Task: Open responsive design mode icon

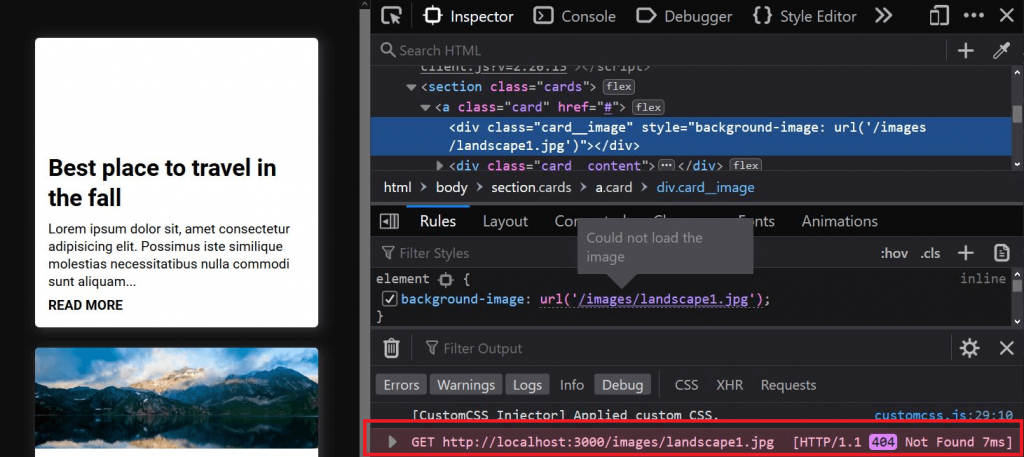Action: point(939,16)
